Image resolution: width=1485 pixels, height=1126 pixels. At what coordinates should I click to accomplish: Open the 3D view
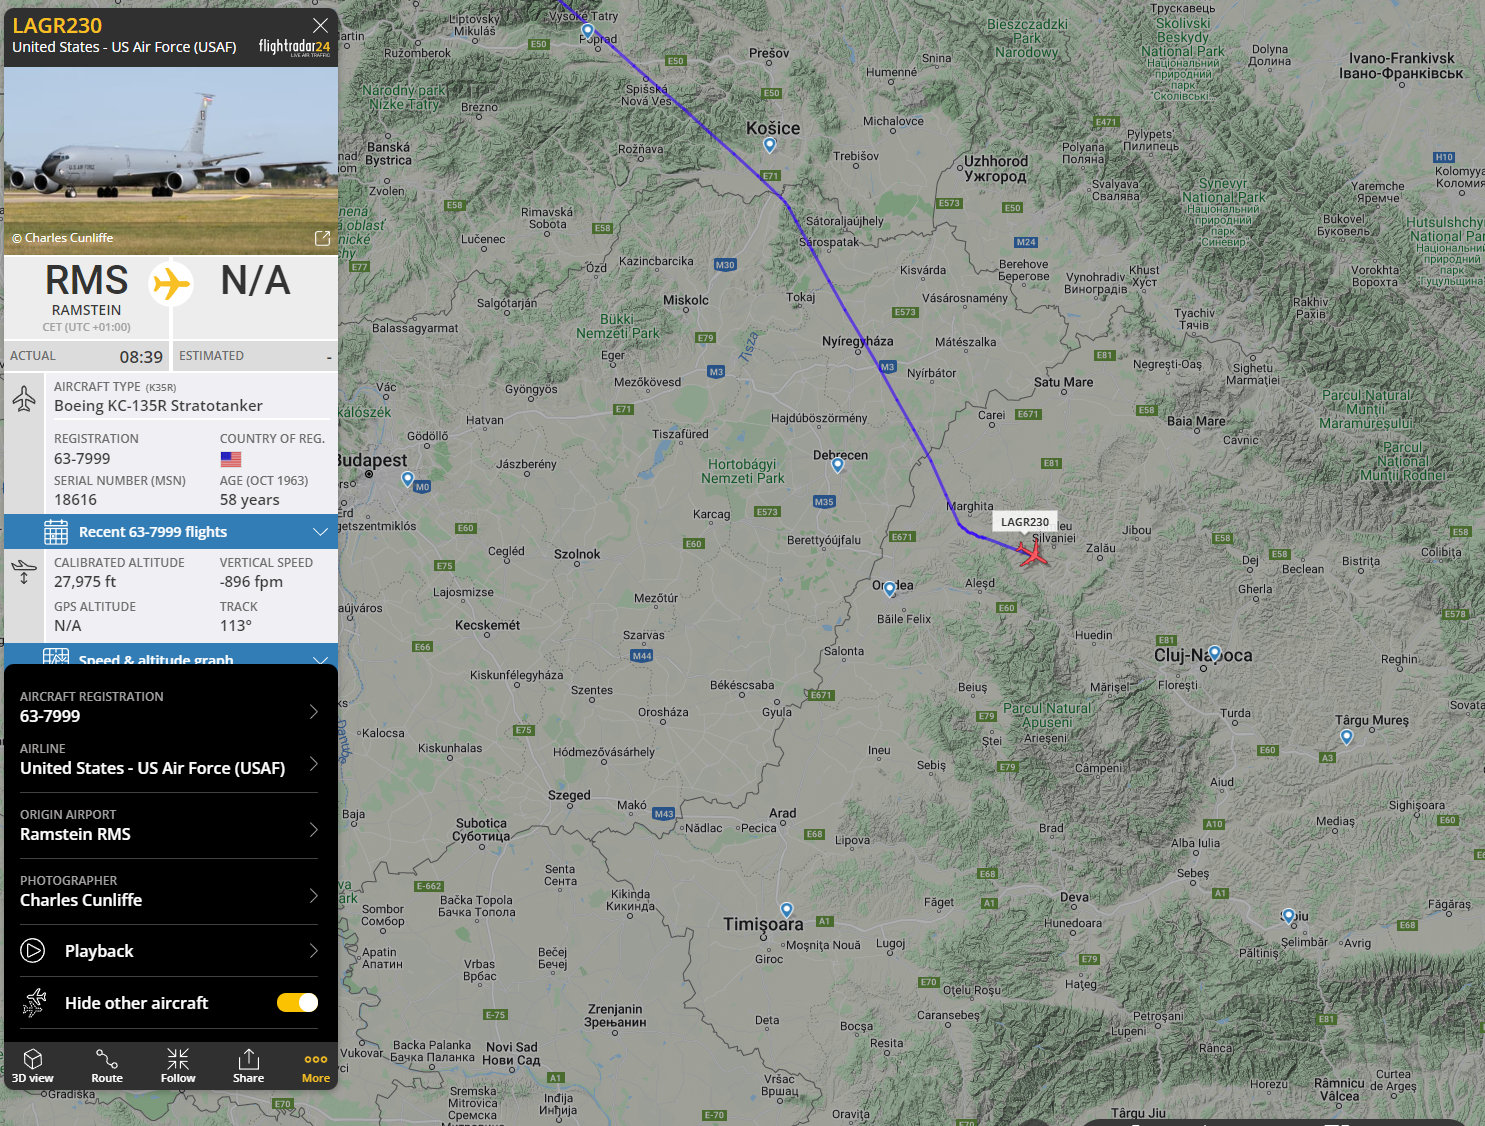coord(33,1065)
